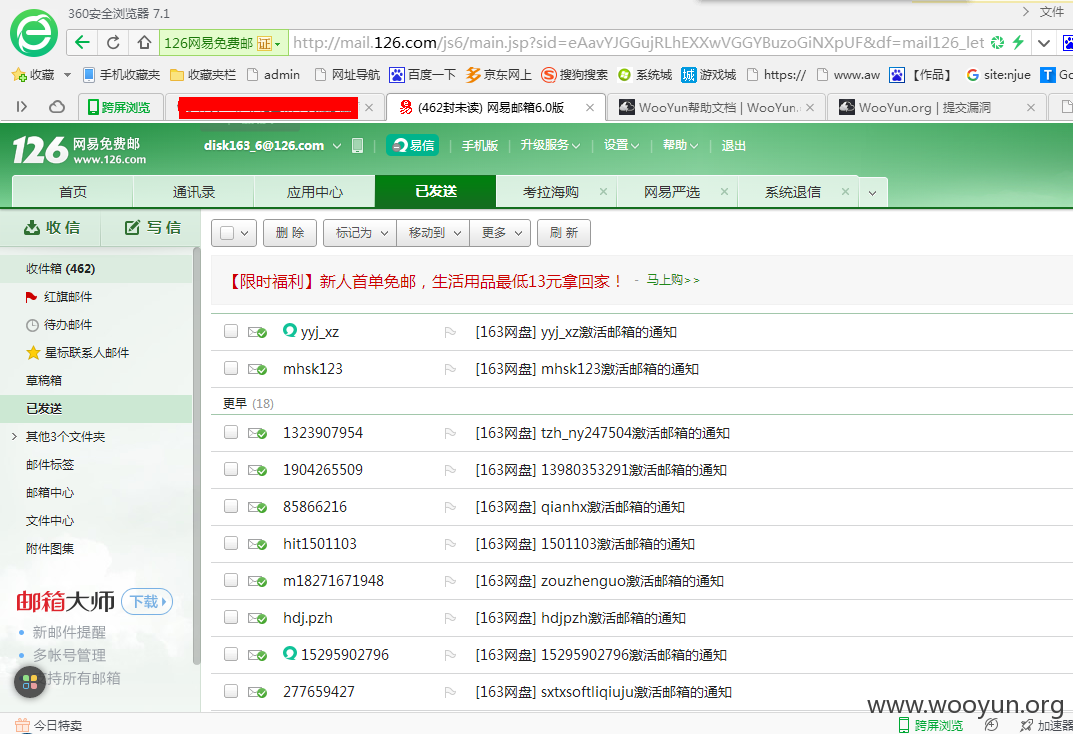Open the 百度一下 bookmark

(x=422, y=75)
